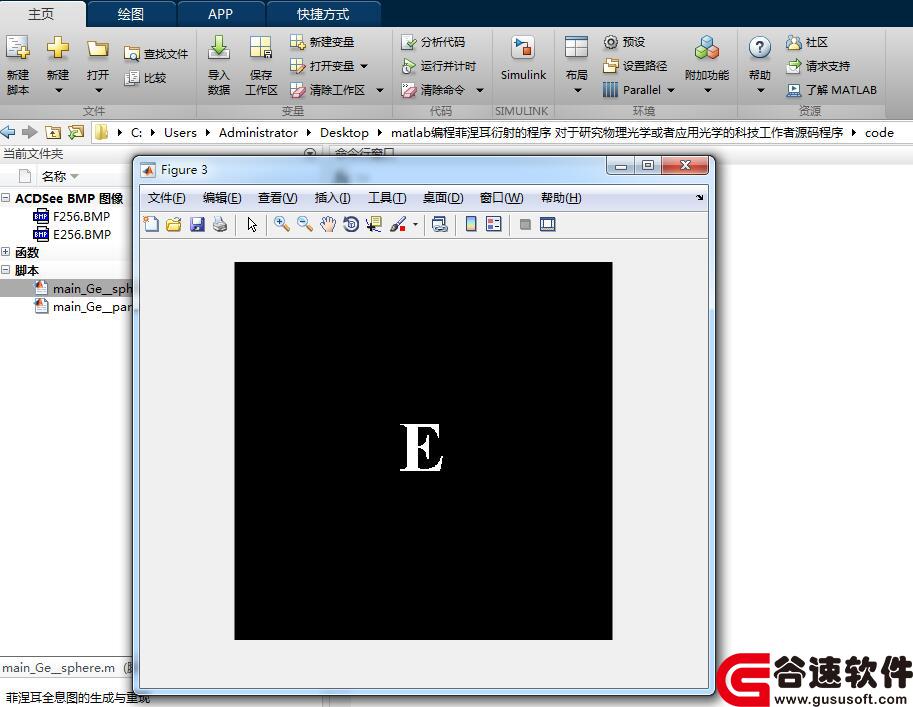This screenshot has height=707, width=913.
Task: Toggle Brush data tool in Figure 3
Action: pos(398,224)
